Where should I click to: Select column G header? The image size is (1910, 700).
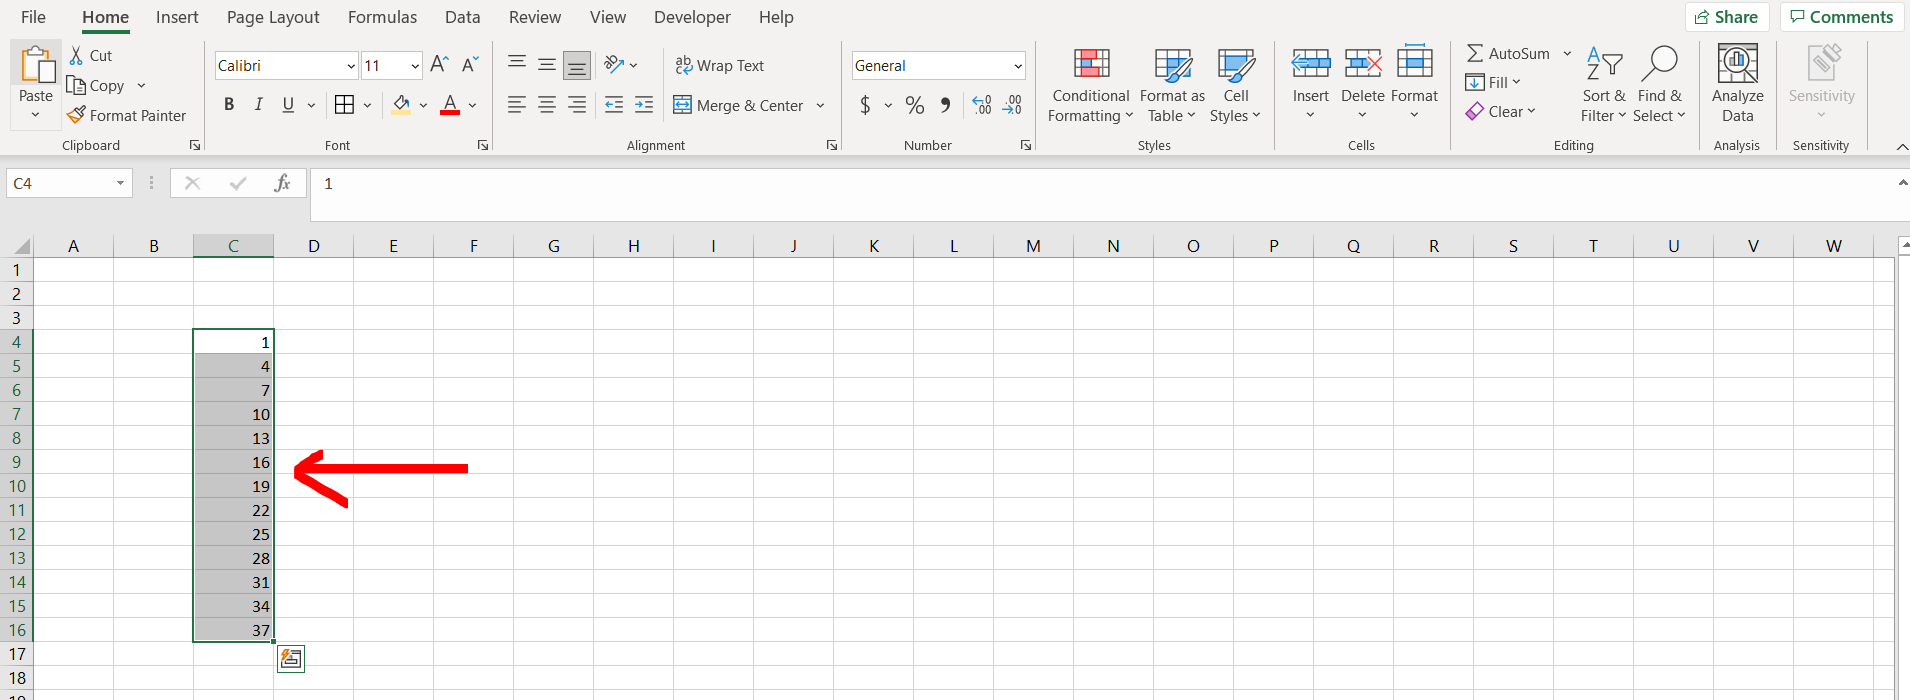click(553, 246)
